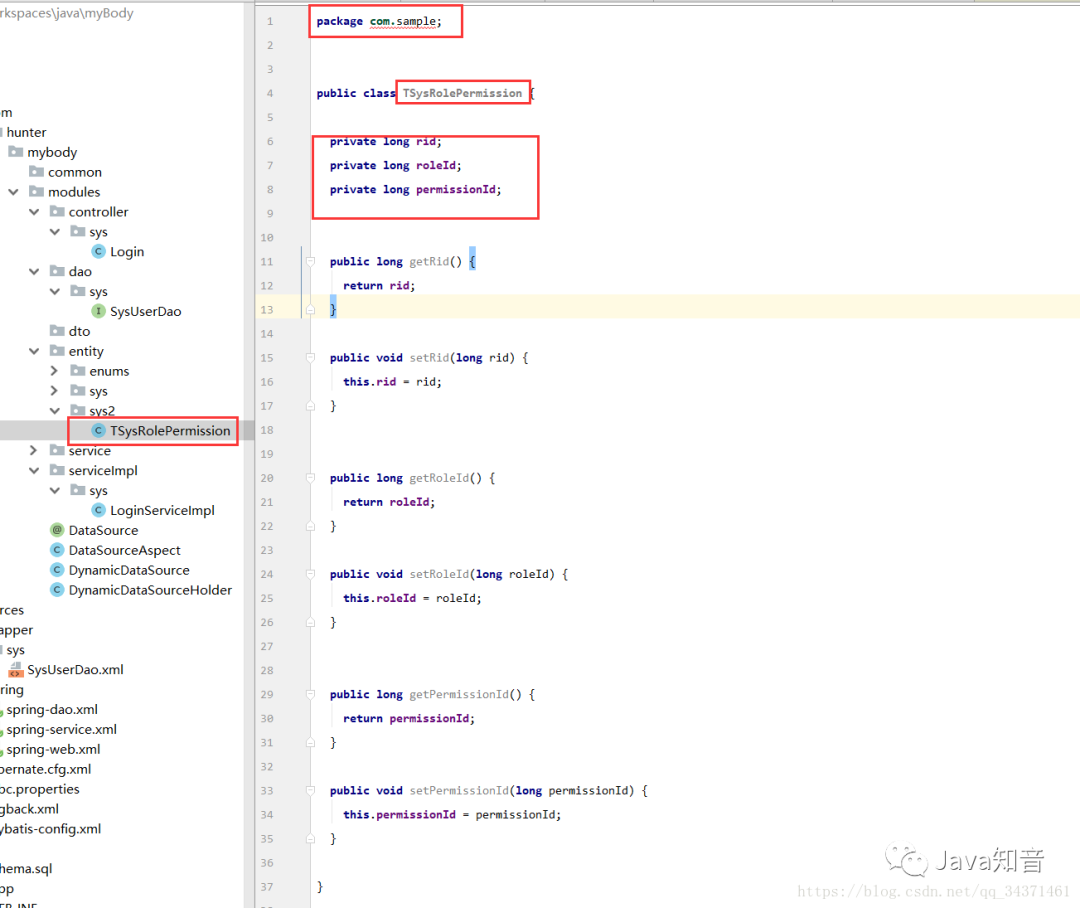Fold the getRid method at line 11
The image size is (1080, 908).
(x=311, y=261)
